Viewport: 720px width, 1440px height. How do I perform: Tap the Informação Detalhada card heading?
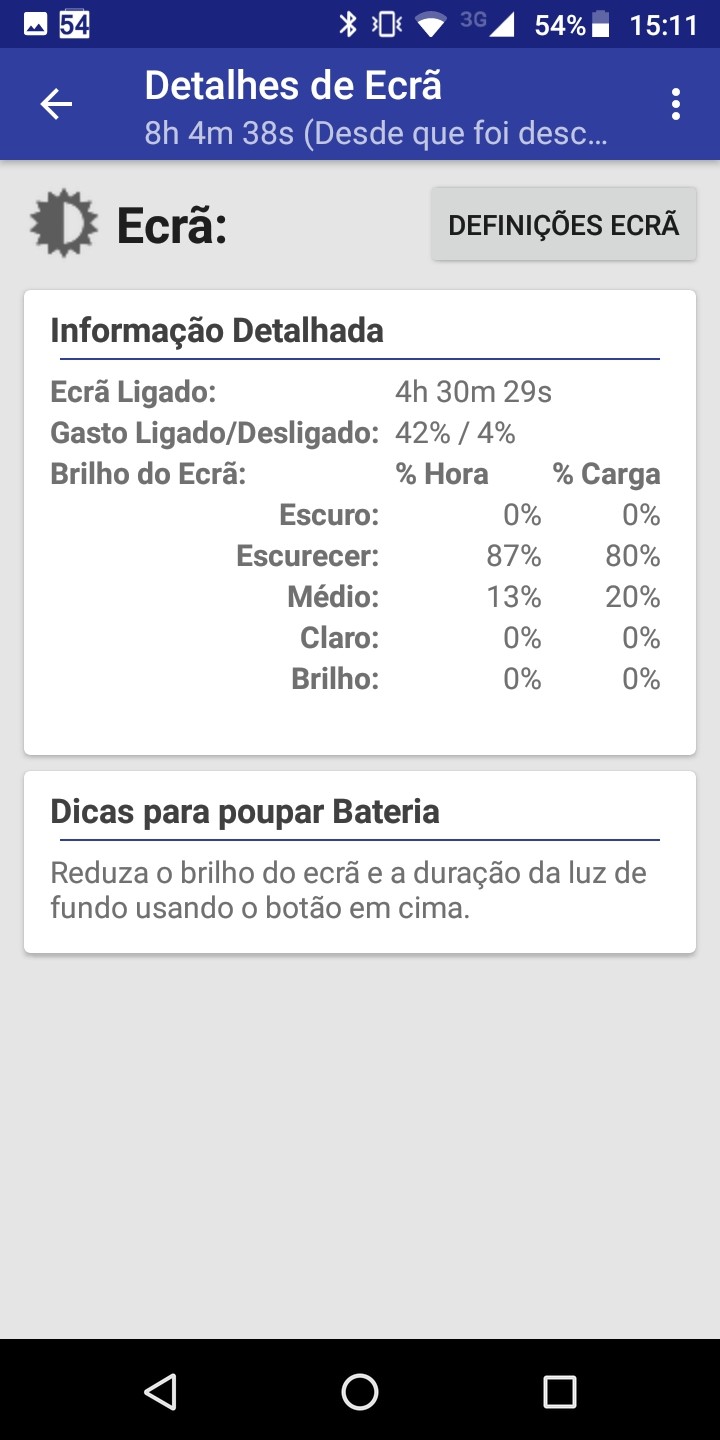click(217, 330)
